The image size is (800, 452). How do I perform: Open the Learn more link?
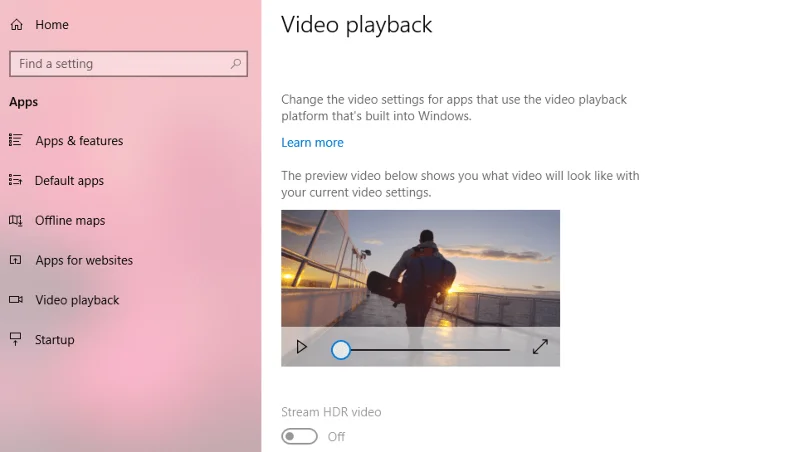312,143
